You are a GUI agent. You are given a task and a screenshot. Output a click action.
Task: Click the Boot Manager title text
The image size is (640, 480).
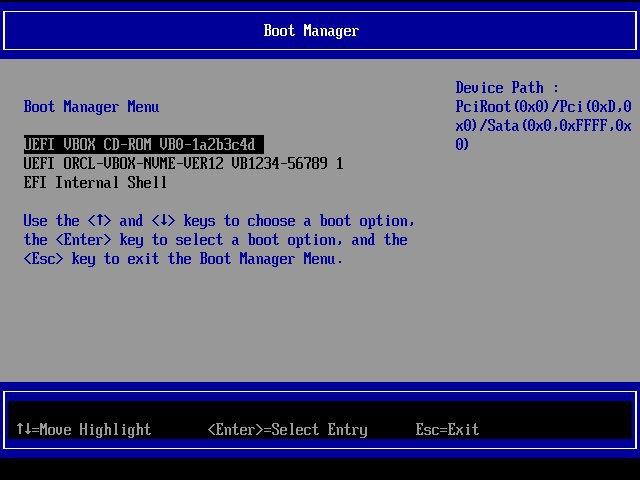[x=311, y=31]
